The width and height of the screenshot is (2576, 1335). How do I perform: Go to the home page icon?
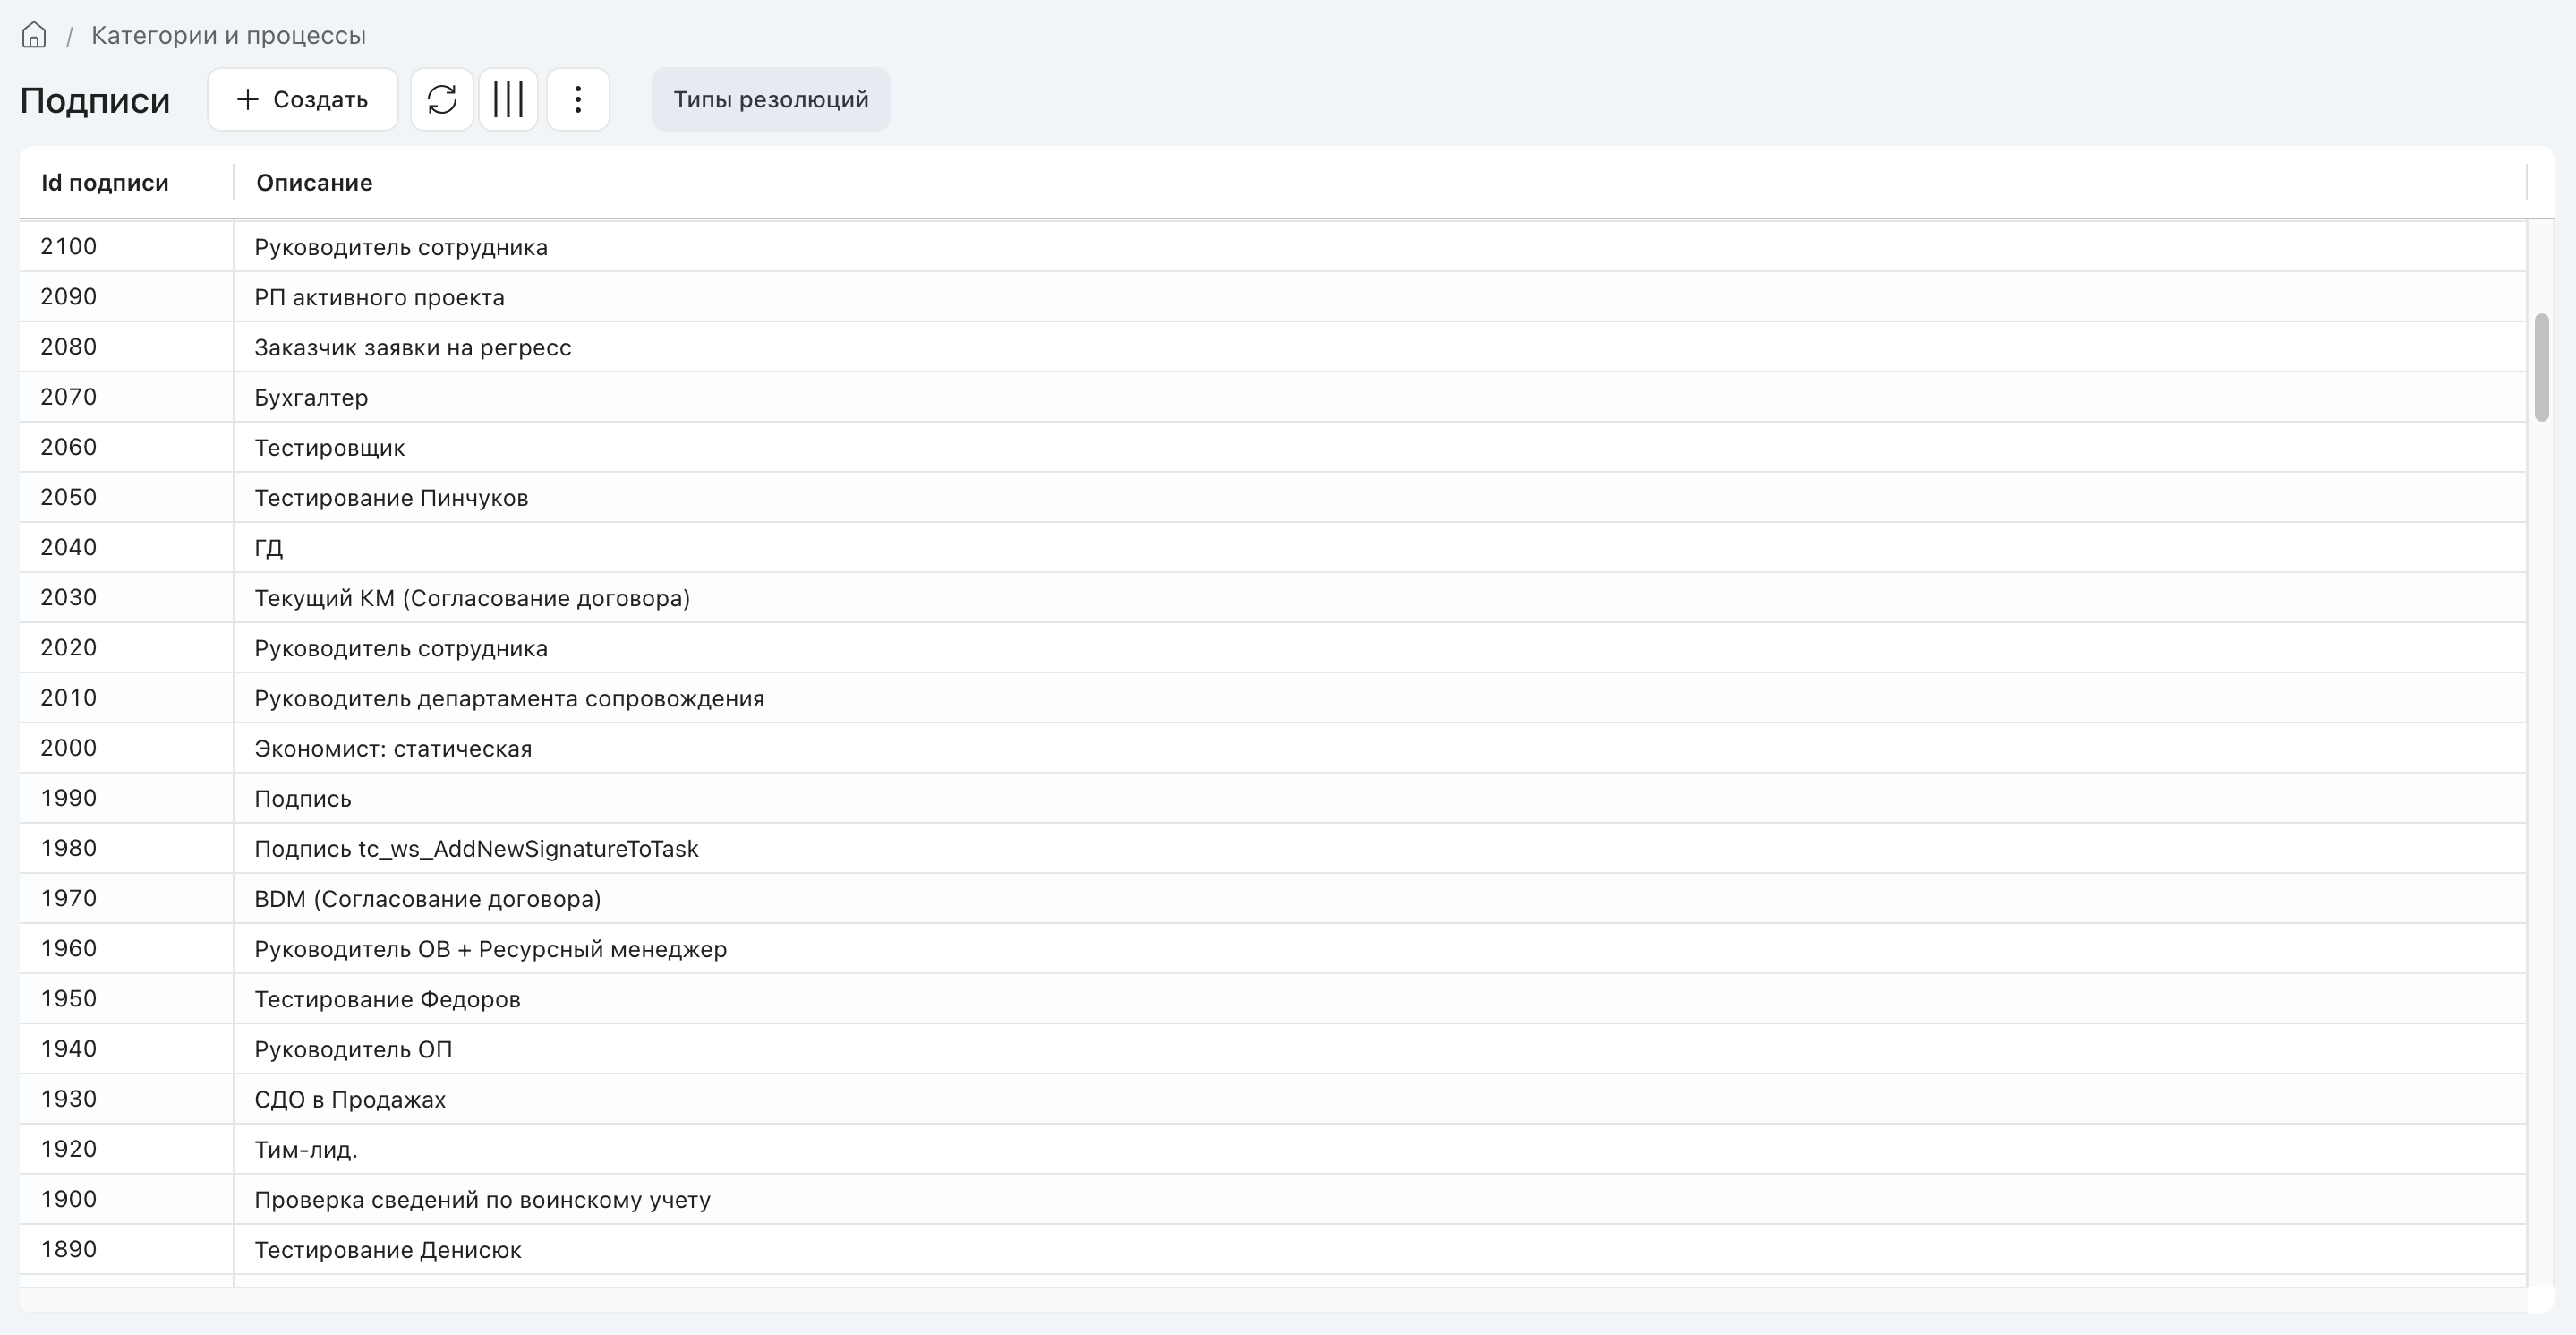(x=34, y=35)
